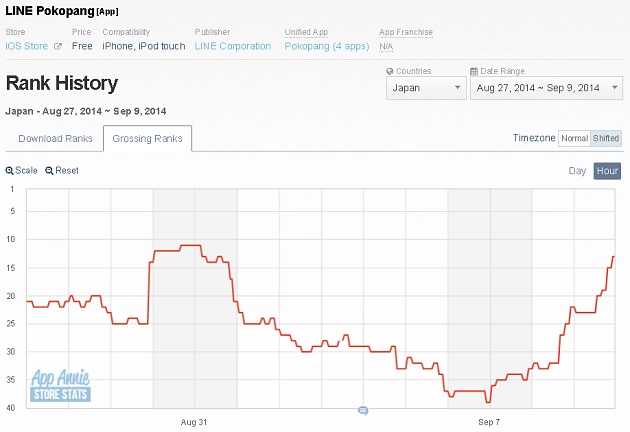Click the Scale zoom button
This screenshot has height=432, width=630.
pos(21,170)
